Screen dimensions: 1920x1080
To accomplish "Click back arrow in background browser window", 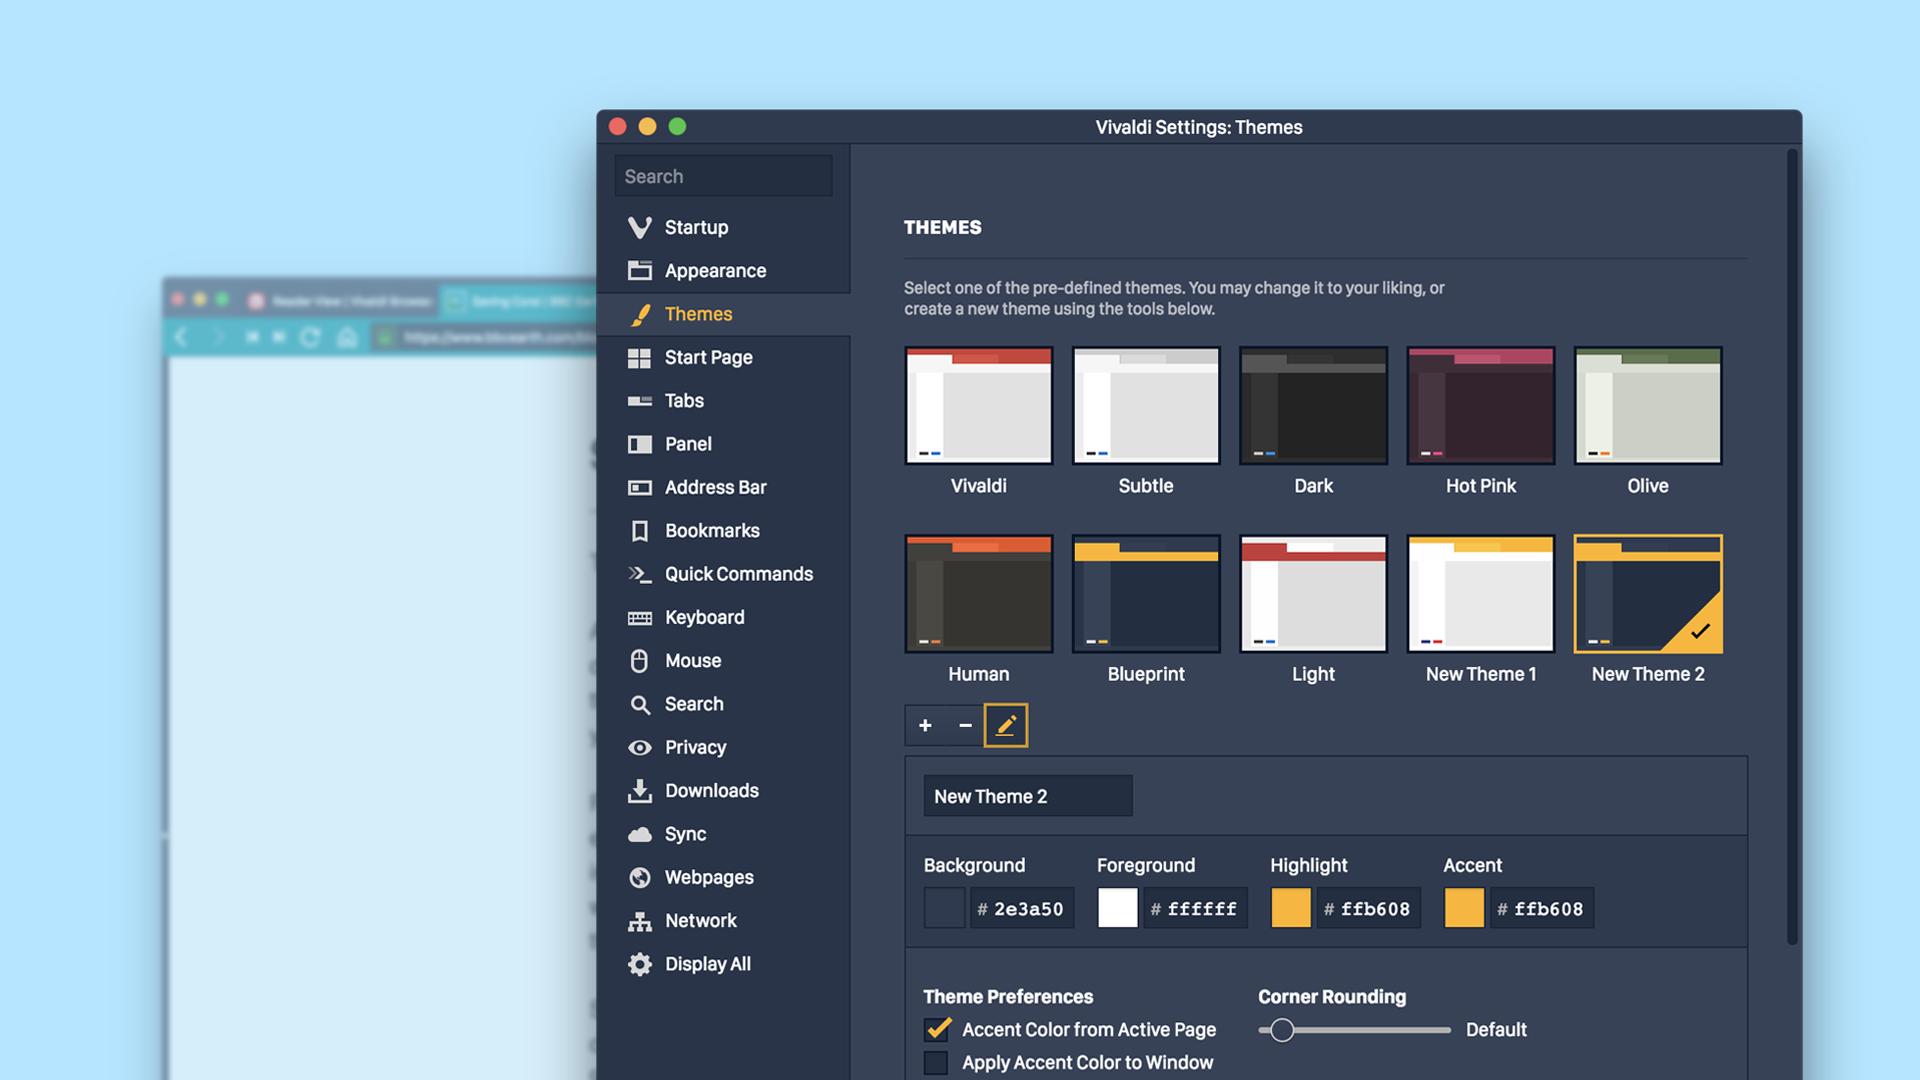I will (x=182, y=337).
